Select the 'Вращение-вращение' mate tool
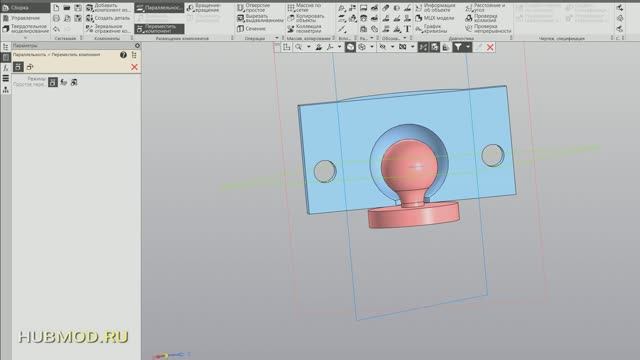 [x=203, y=8]
